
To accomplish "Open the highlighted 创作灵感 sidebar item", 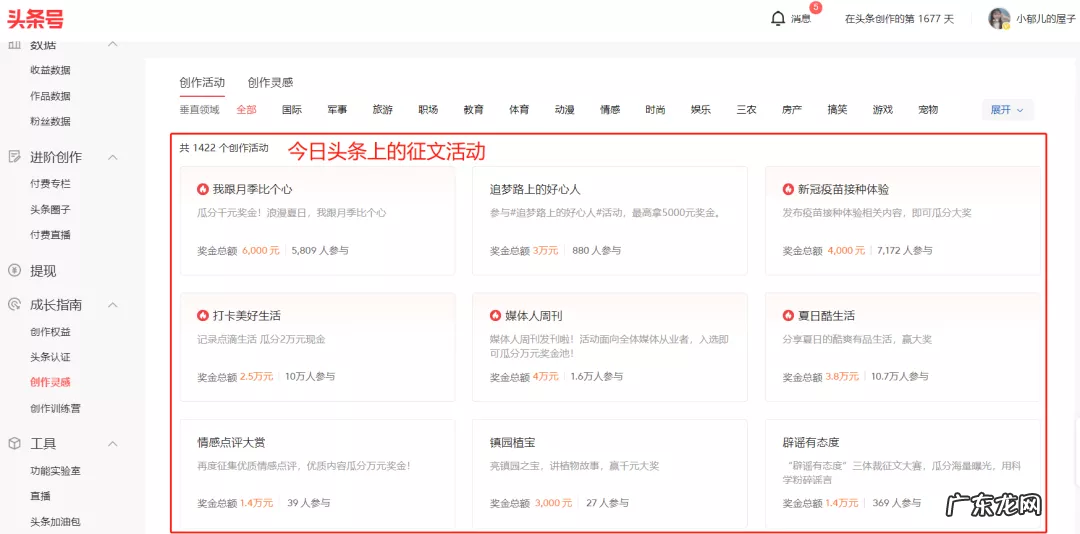I will [x=50, y=382].
